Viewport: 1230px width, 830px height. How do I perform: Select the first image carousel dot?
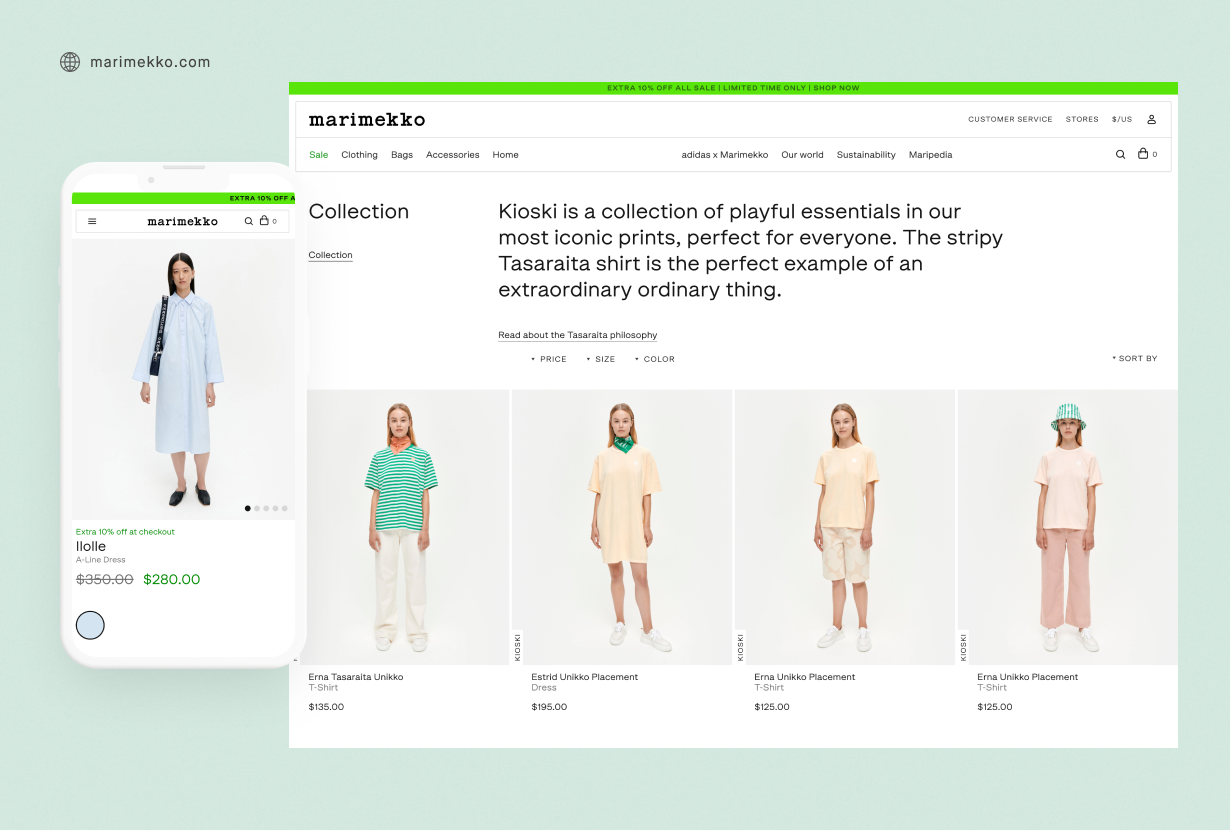(248, 508)
